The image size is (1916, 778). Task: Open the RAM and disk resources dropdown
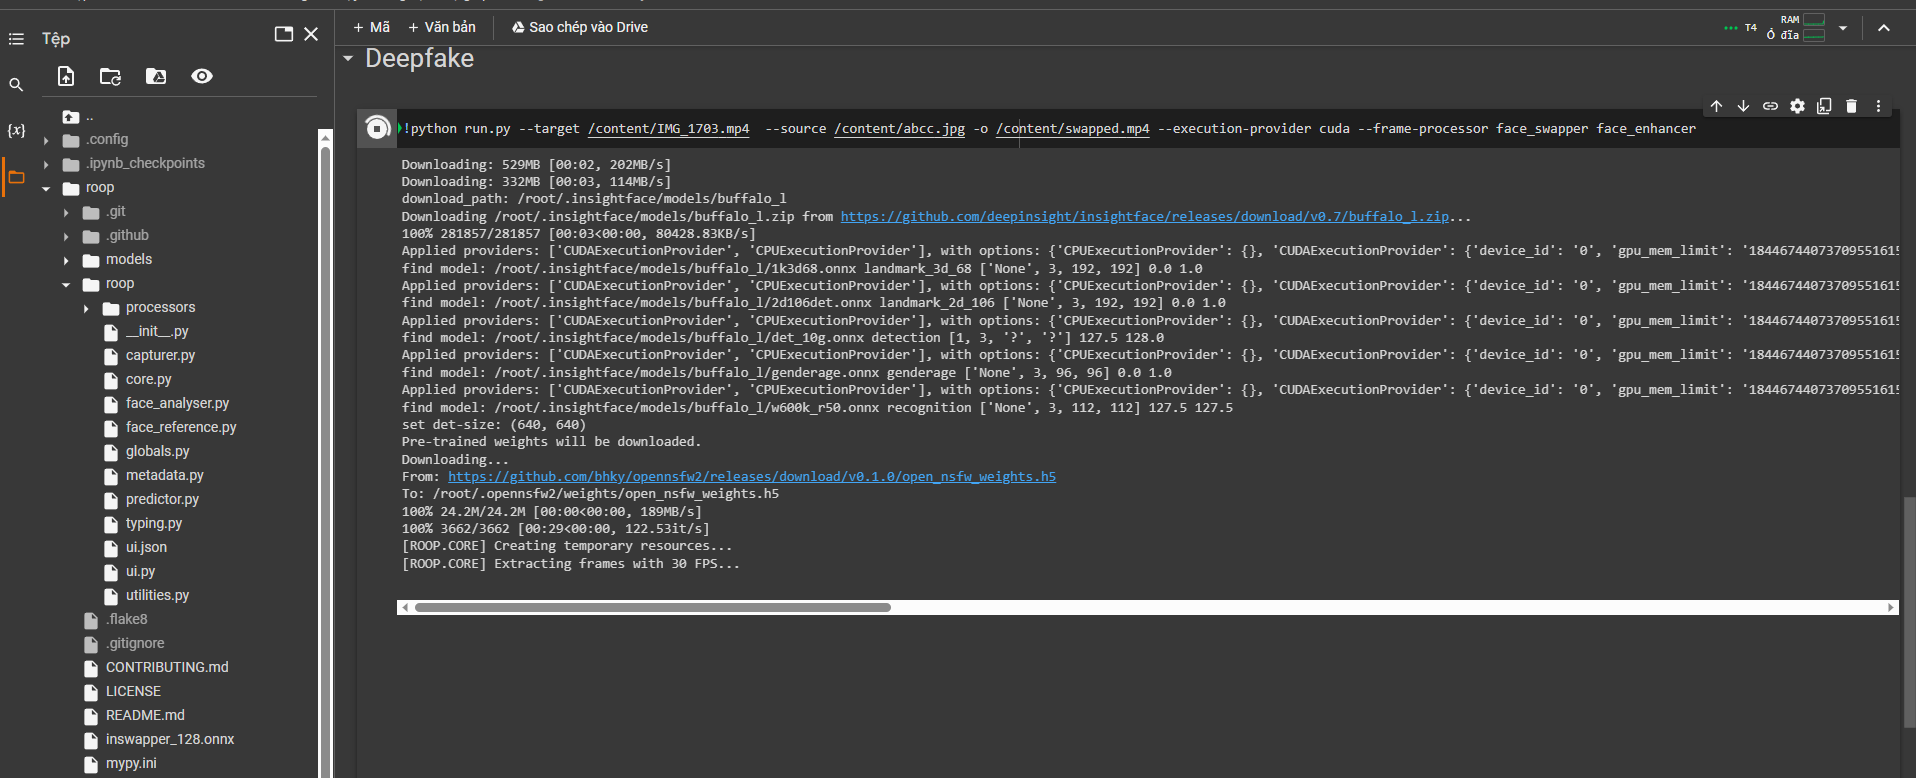tap(1843, 28)
